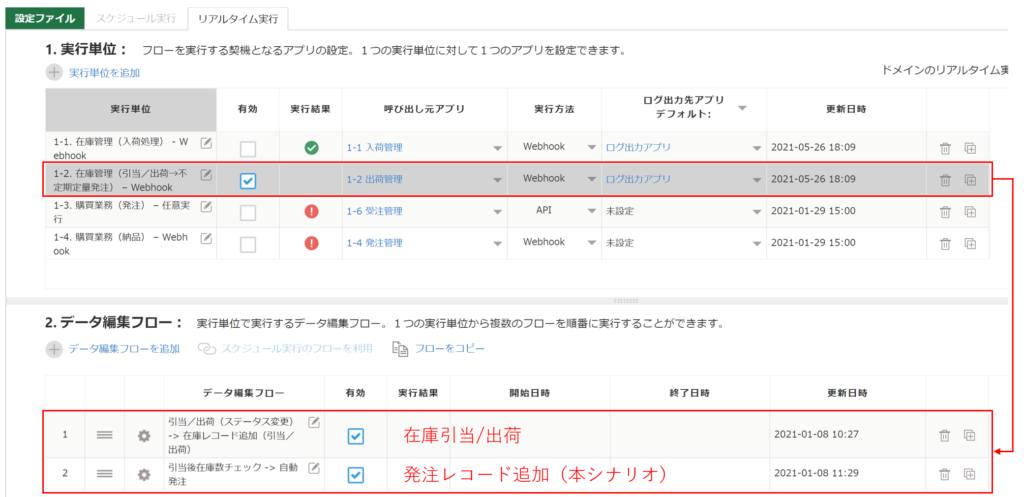Delete execution unit 1-1 with trash icon

[x=945, y=148]
